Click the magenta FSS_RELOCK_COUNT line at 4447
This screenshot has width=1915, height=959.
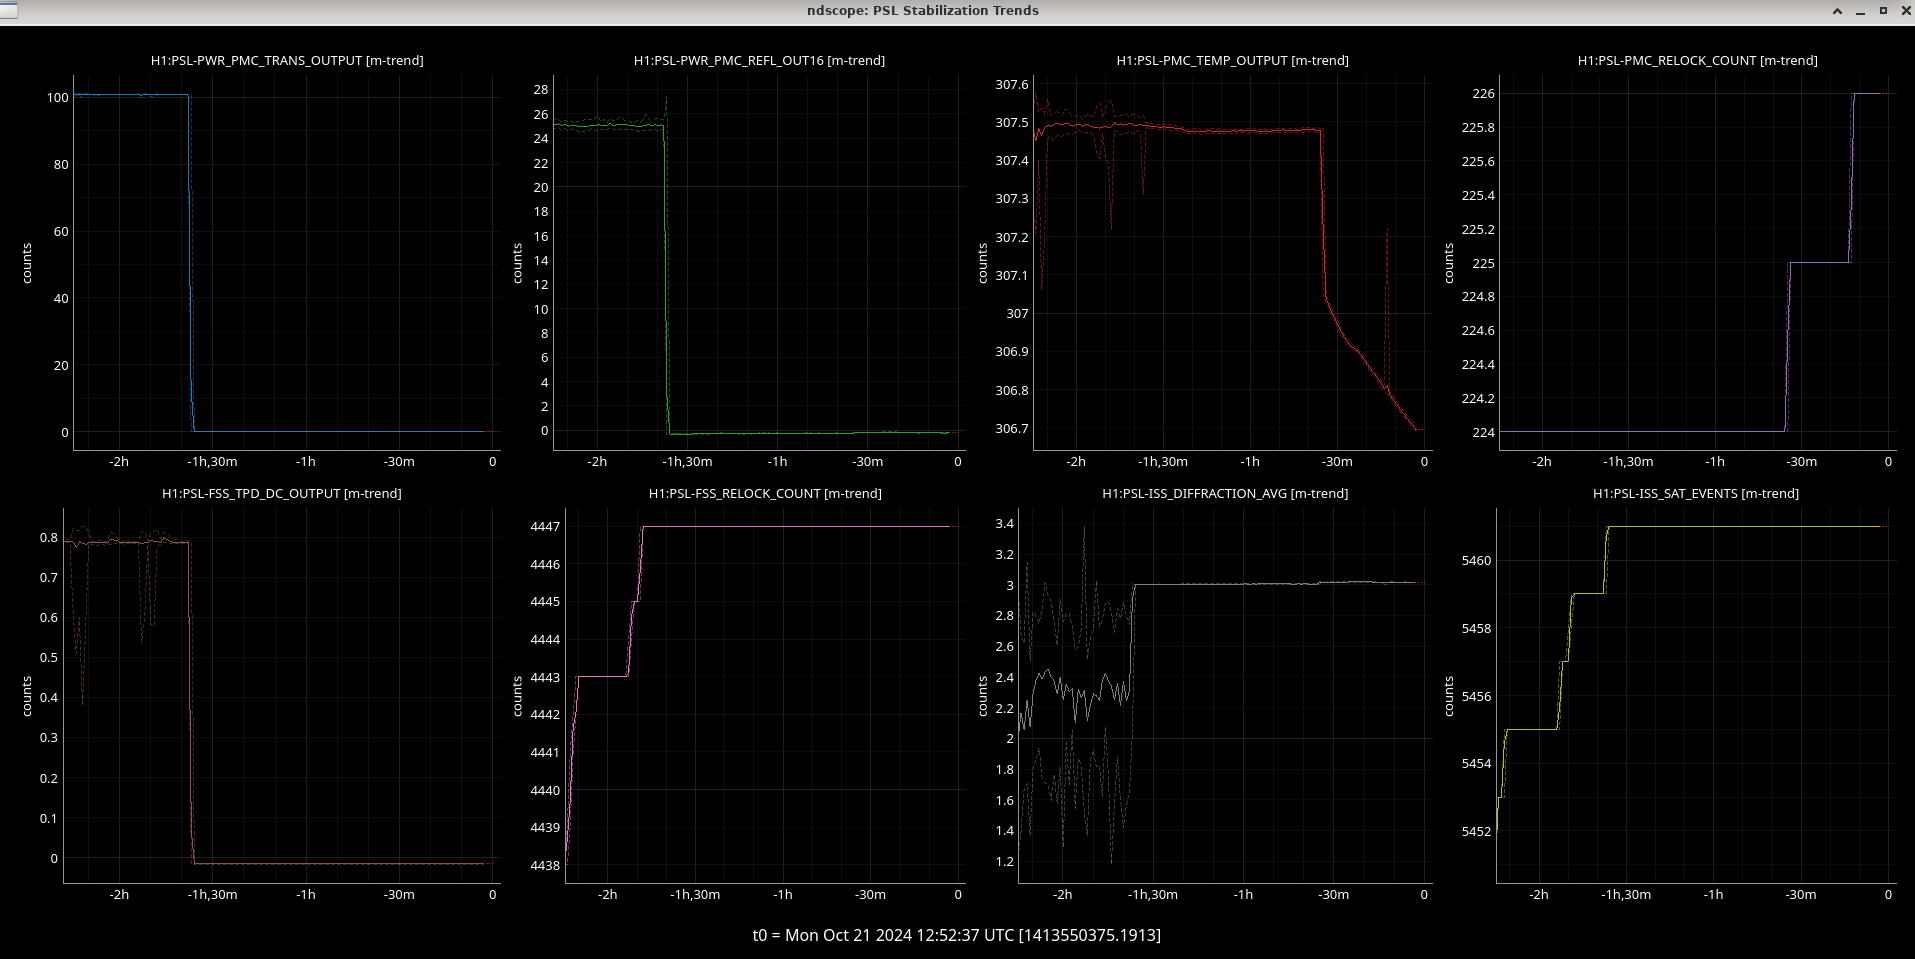pos(796,527)
